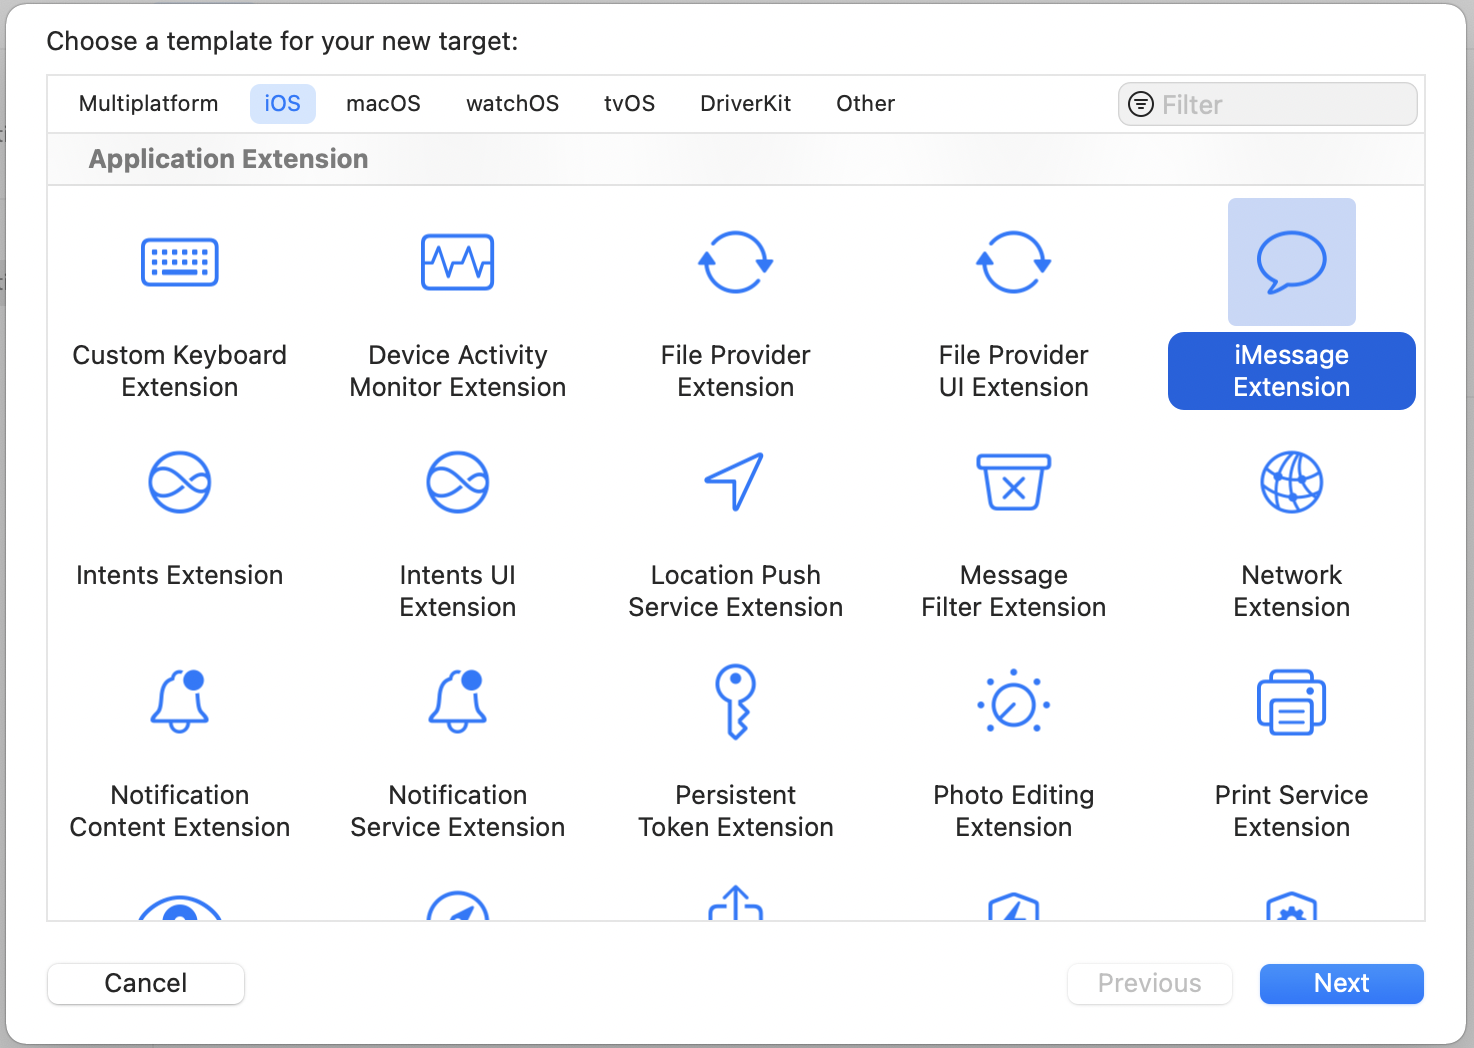The width and height of the screenshot is (1474, 1048).
Task: Choose the Network Extension globe icon
Action: [1291, 482]
